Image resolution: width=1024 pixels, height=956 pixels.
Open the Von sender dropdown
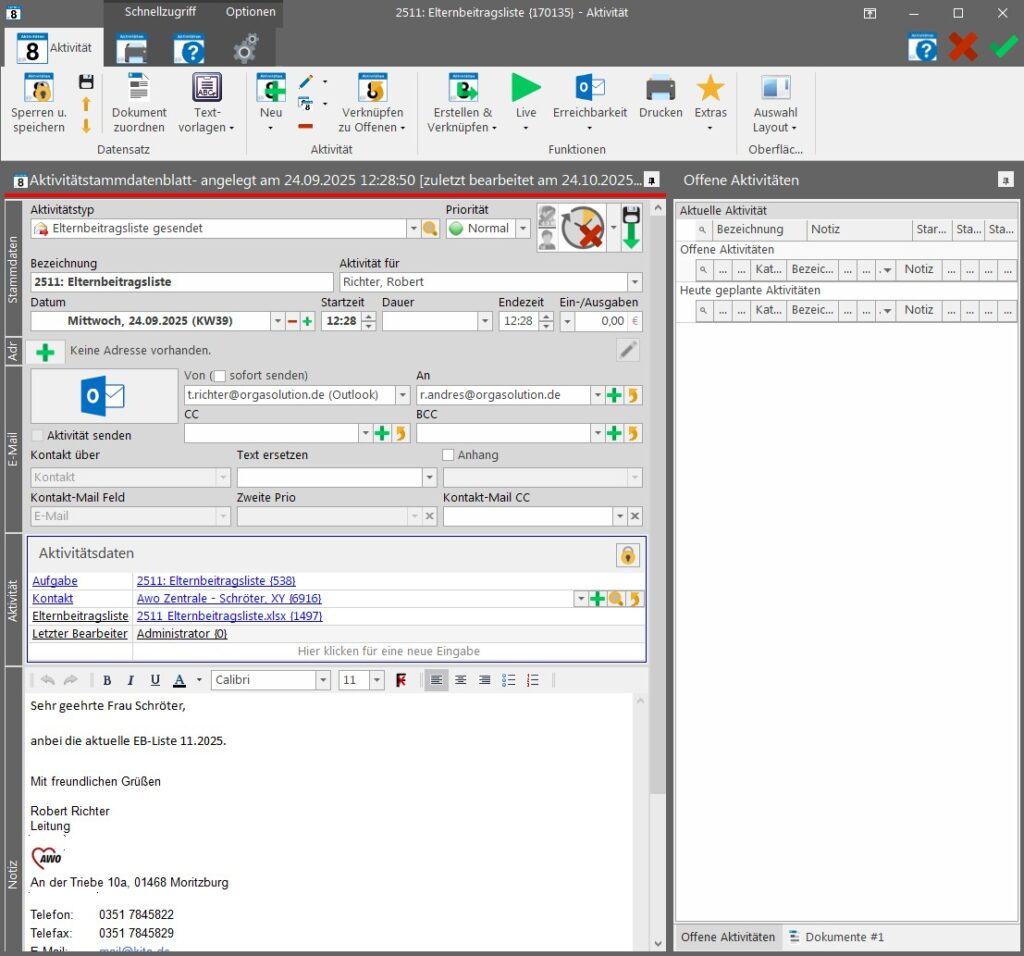click(403, 395)
